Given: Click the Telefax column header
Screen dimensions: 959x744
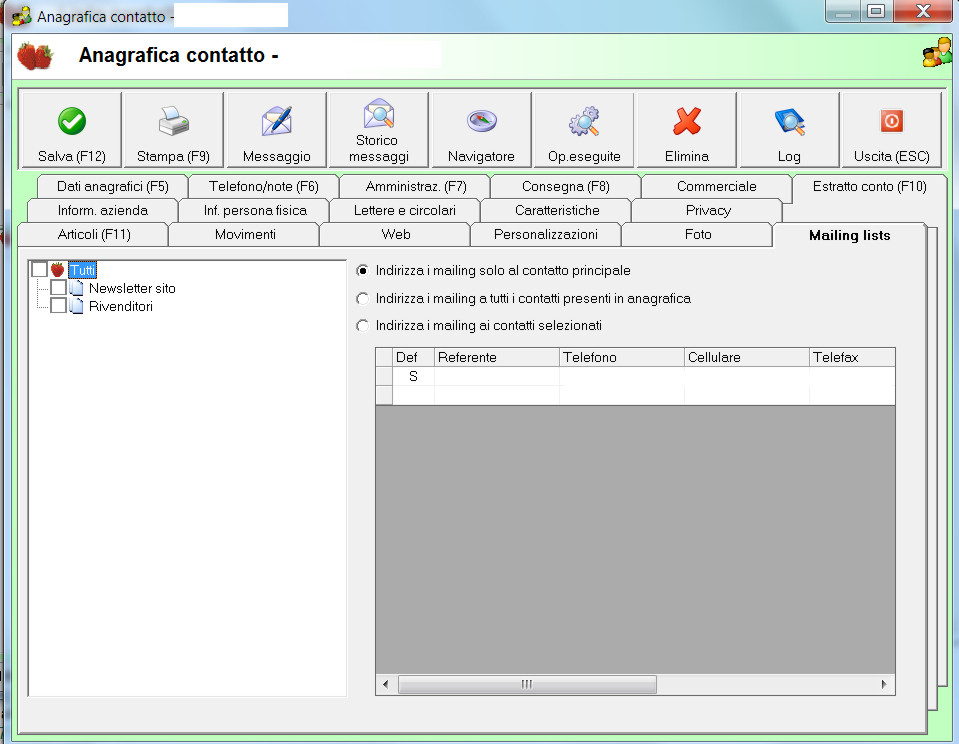Looking at the screenshot, I should 852,357.
